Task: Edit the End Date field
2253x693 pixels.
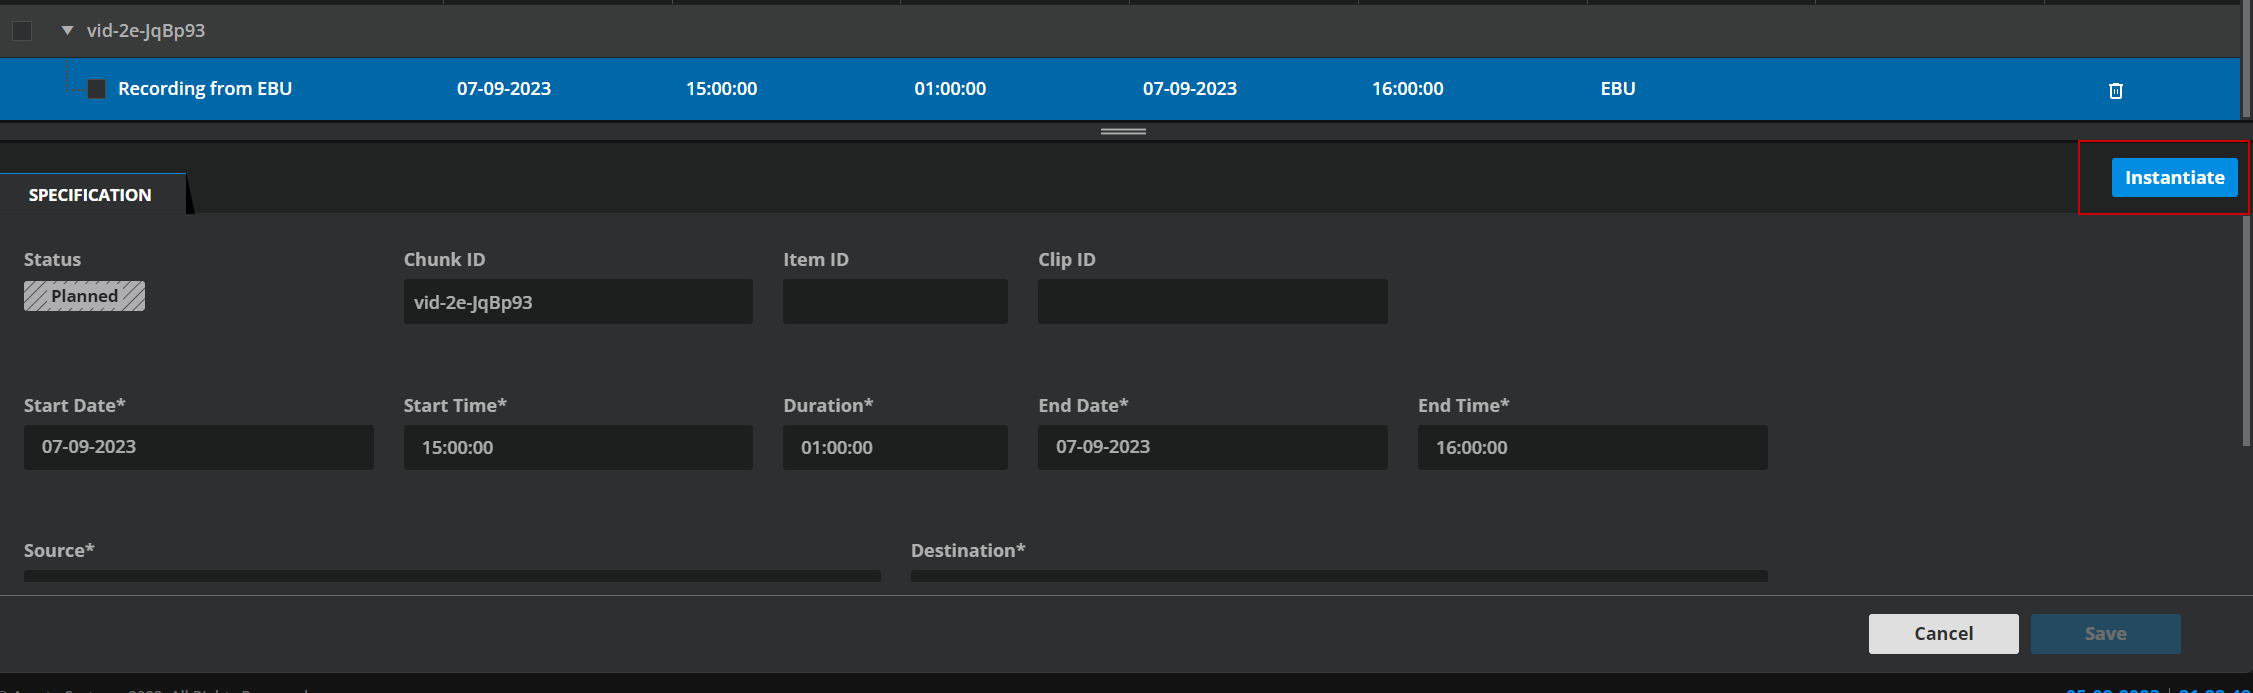Action: (1211, 447)
